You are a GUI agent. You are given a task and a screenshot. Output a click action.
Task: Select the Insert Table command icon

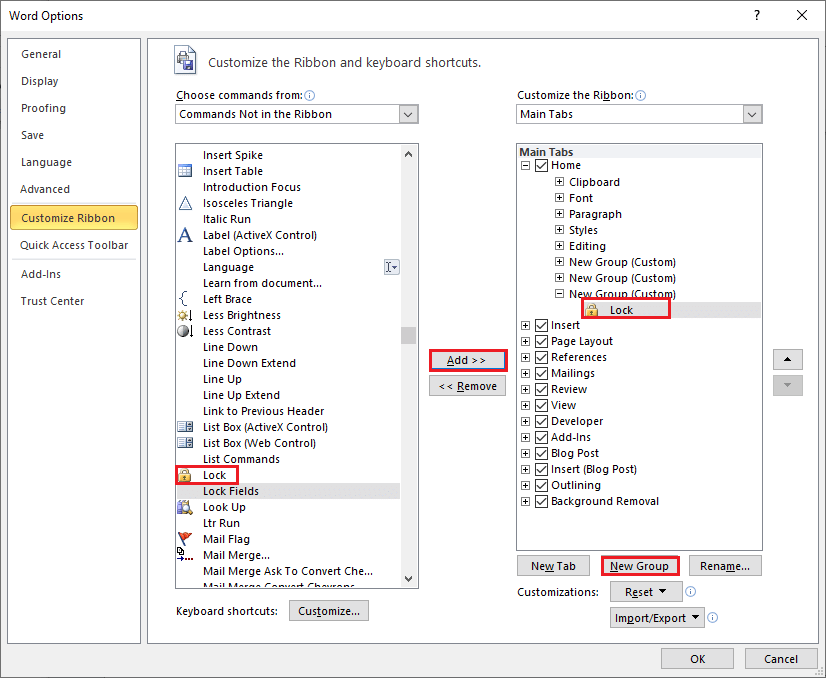184,171
